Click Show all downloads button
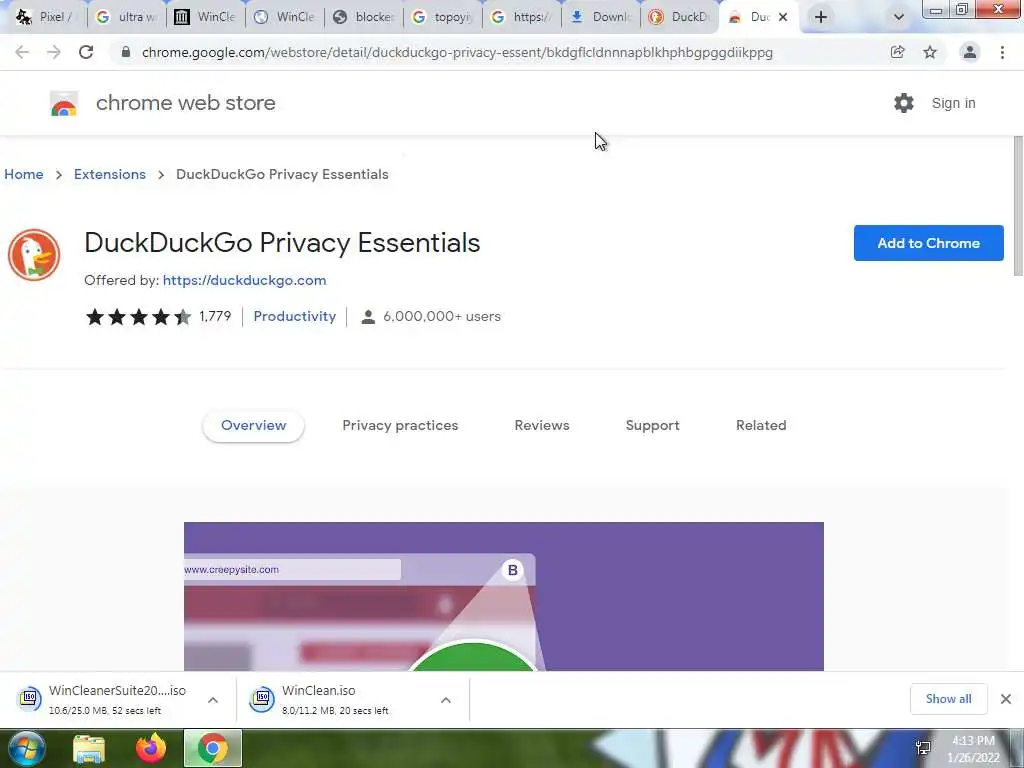The width and height of the screenshot is (1024, 768). [x=948, y=699]
